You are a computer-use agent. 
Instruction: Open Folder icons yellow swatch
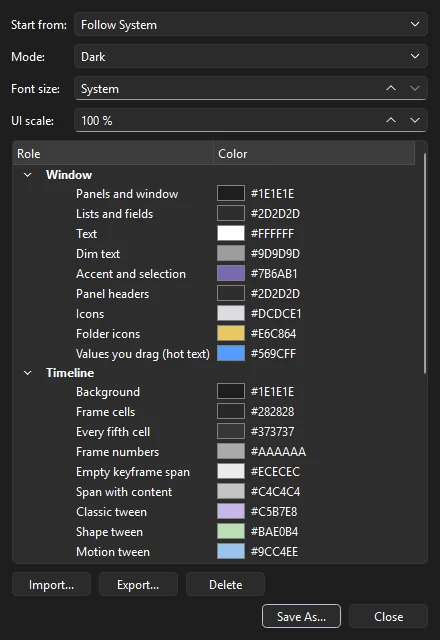(231, 333)
